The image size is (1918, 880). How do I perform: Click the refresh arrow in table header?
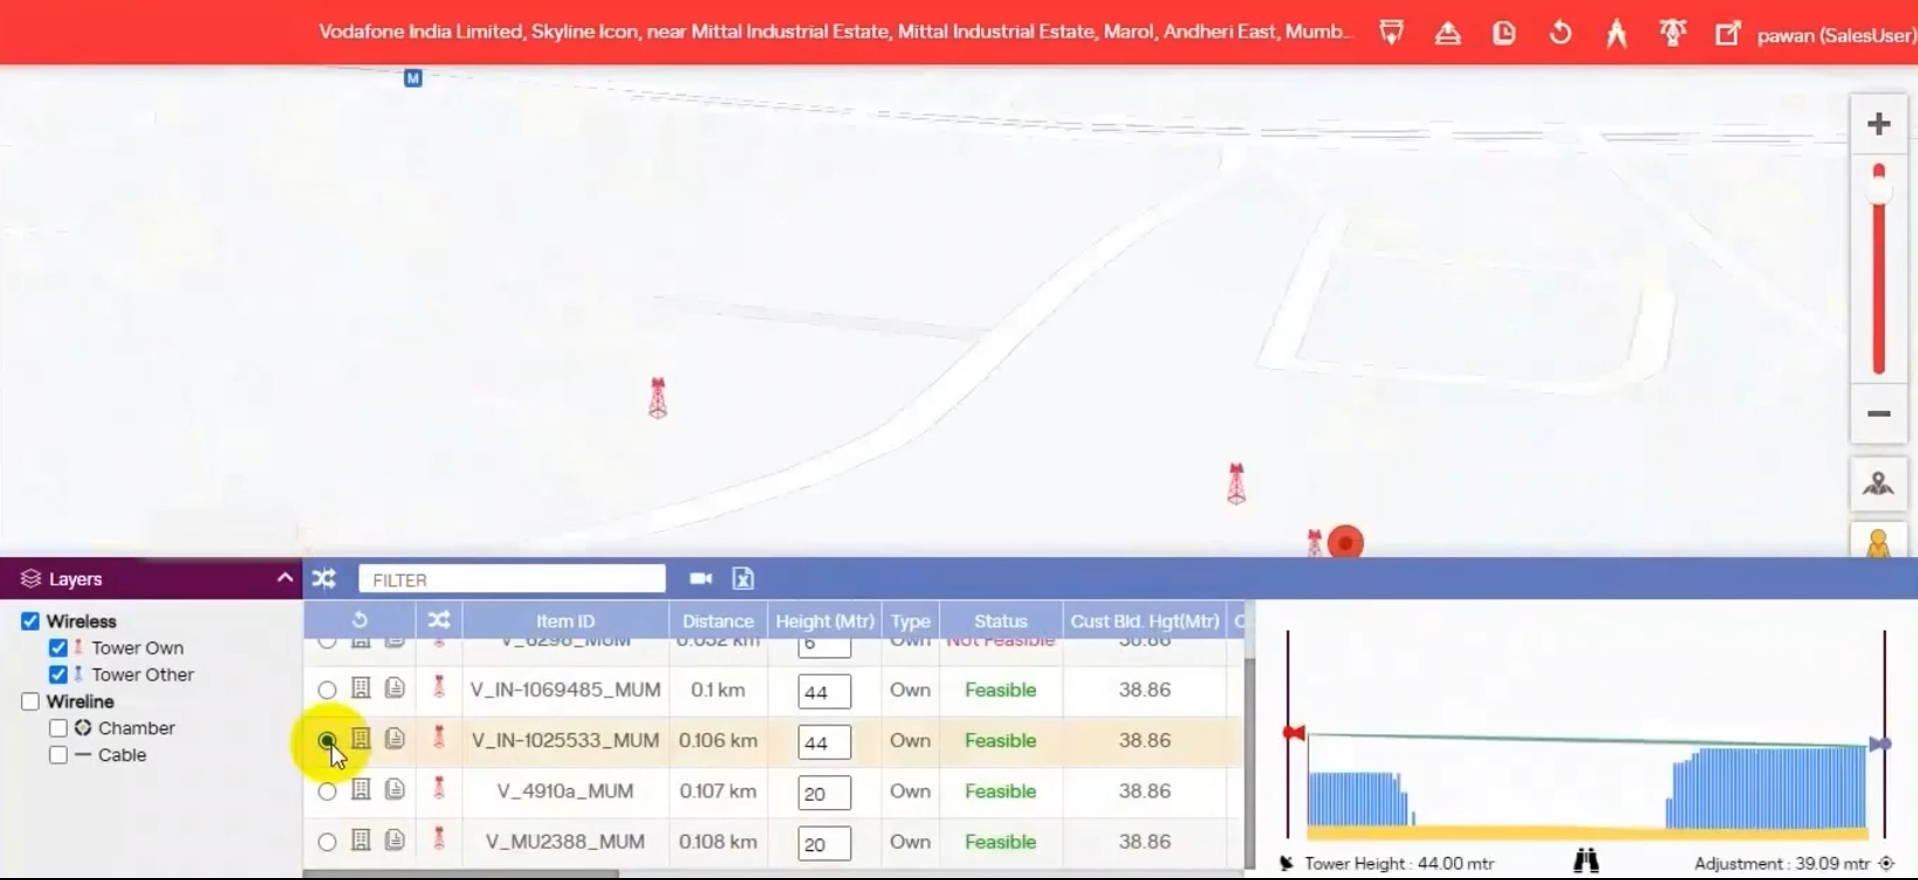click(360, 620)
